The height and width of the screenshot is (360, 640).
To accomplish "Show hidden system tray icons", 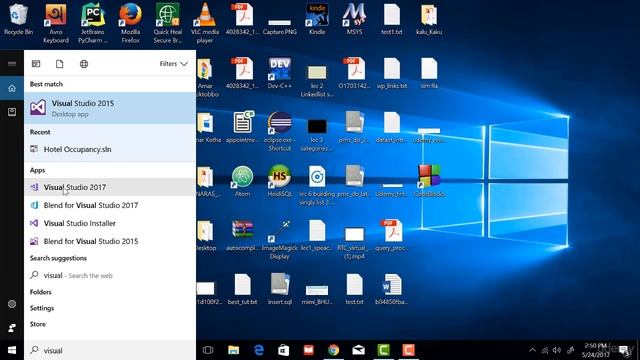I will [x=532, y=350].
